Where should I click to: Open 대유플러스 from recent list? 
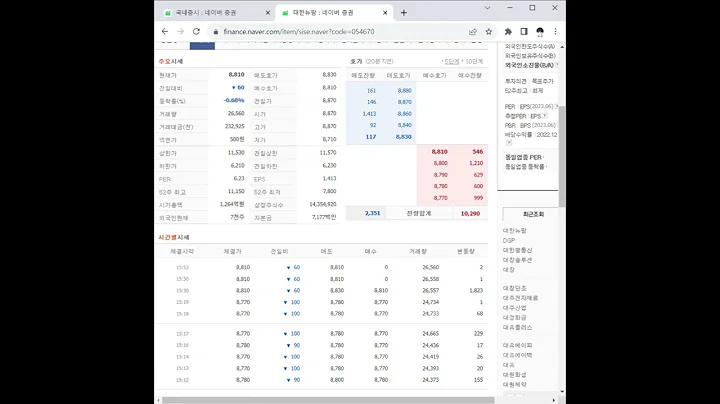[518, 327]
